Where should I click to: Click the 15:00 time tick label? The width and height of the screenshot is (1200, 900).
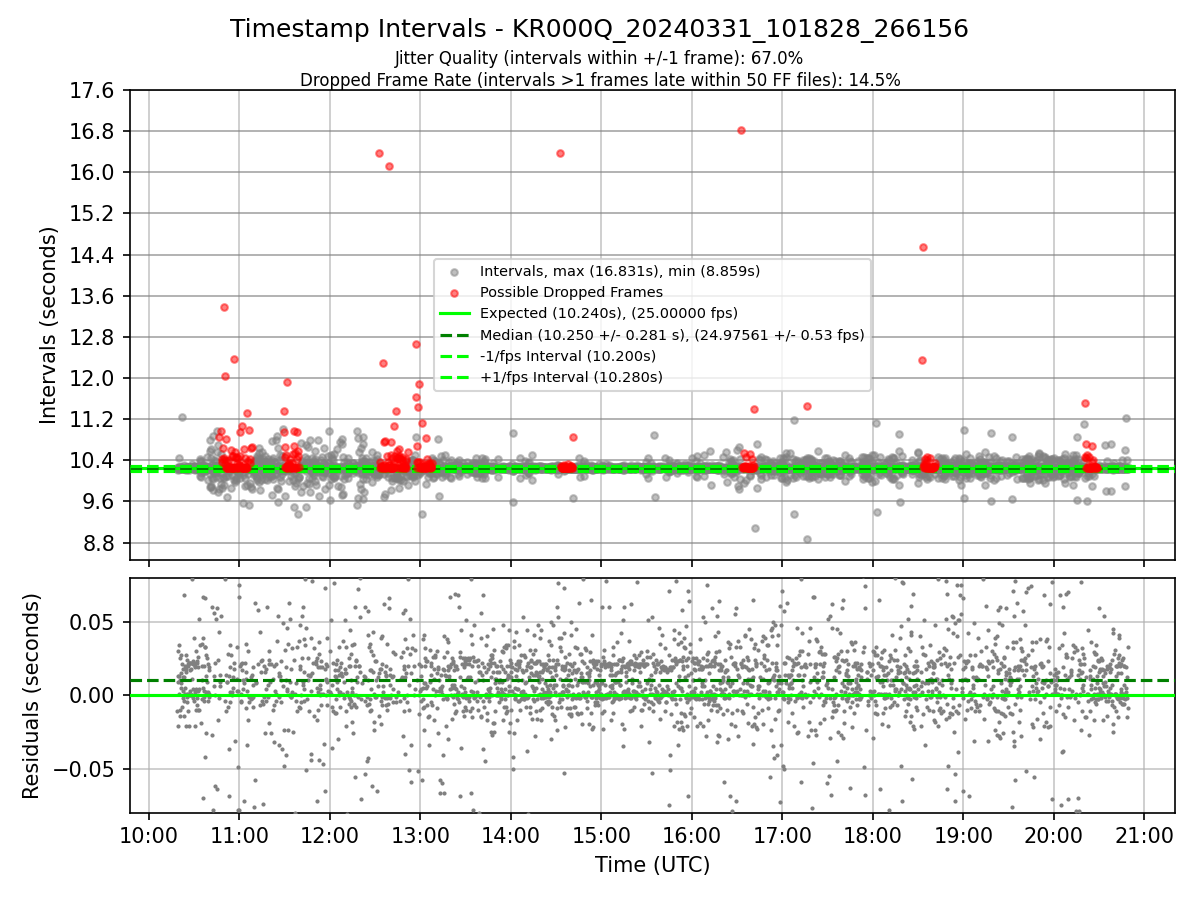pyautogui.click(x=601, y=835)
